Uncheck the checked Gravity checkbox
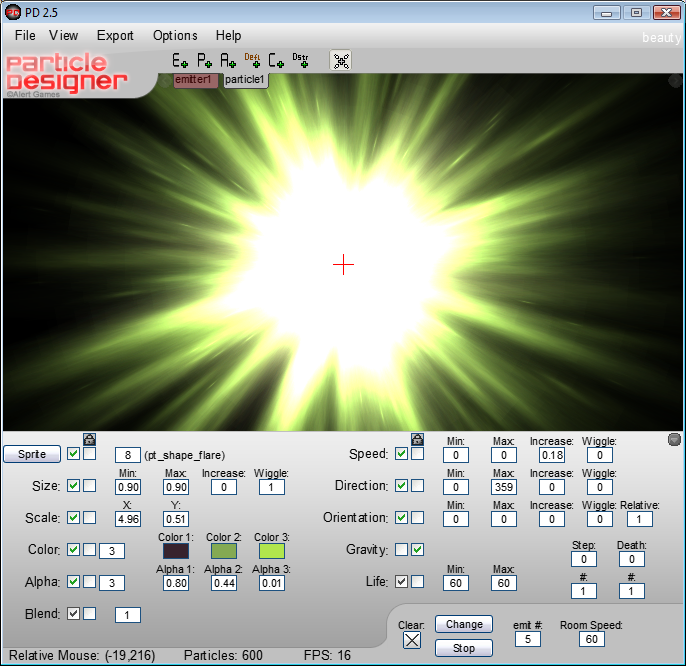The width and height of the screenshot is (686, 666). pos(418,550)
